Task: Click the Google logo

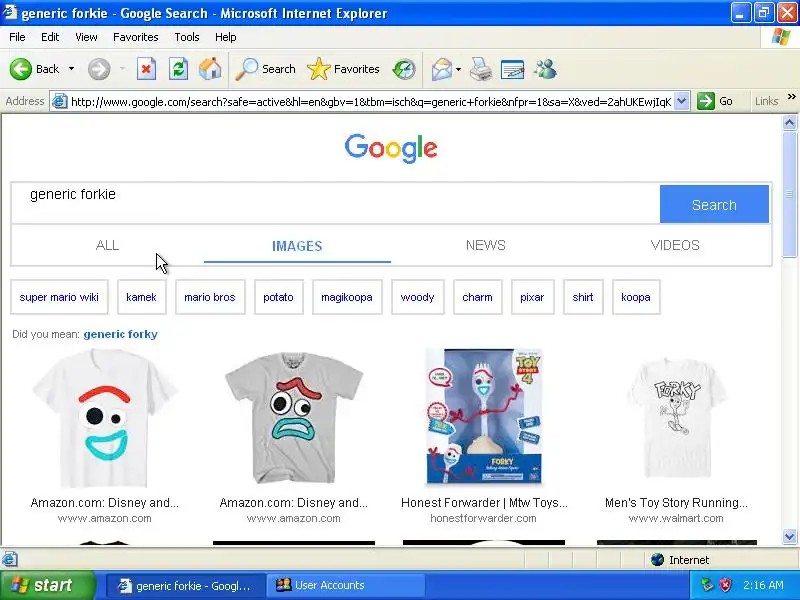Action: point(391,148)
